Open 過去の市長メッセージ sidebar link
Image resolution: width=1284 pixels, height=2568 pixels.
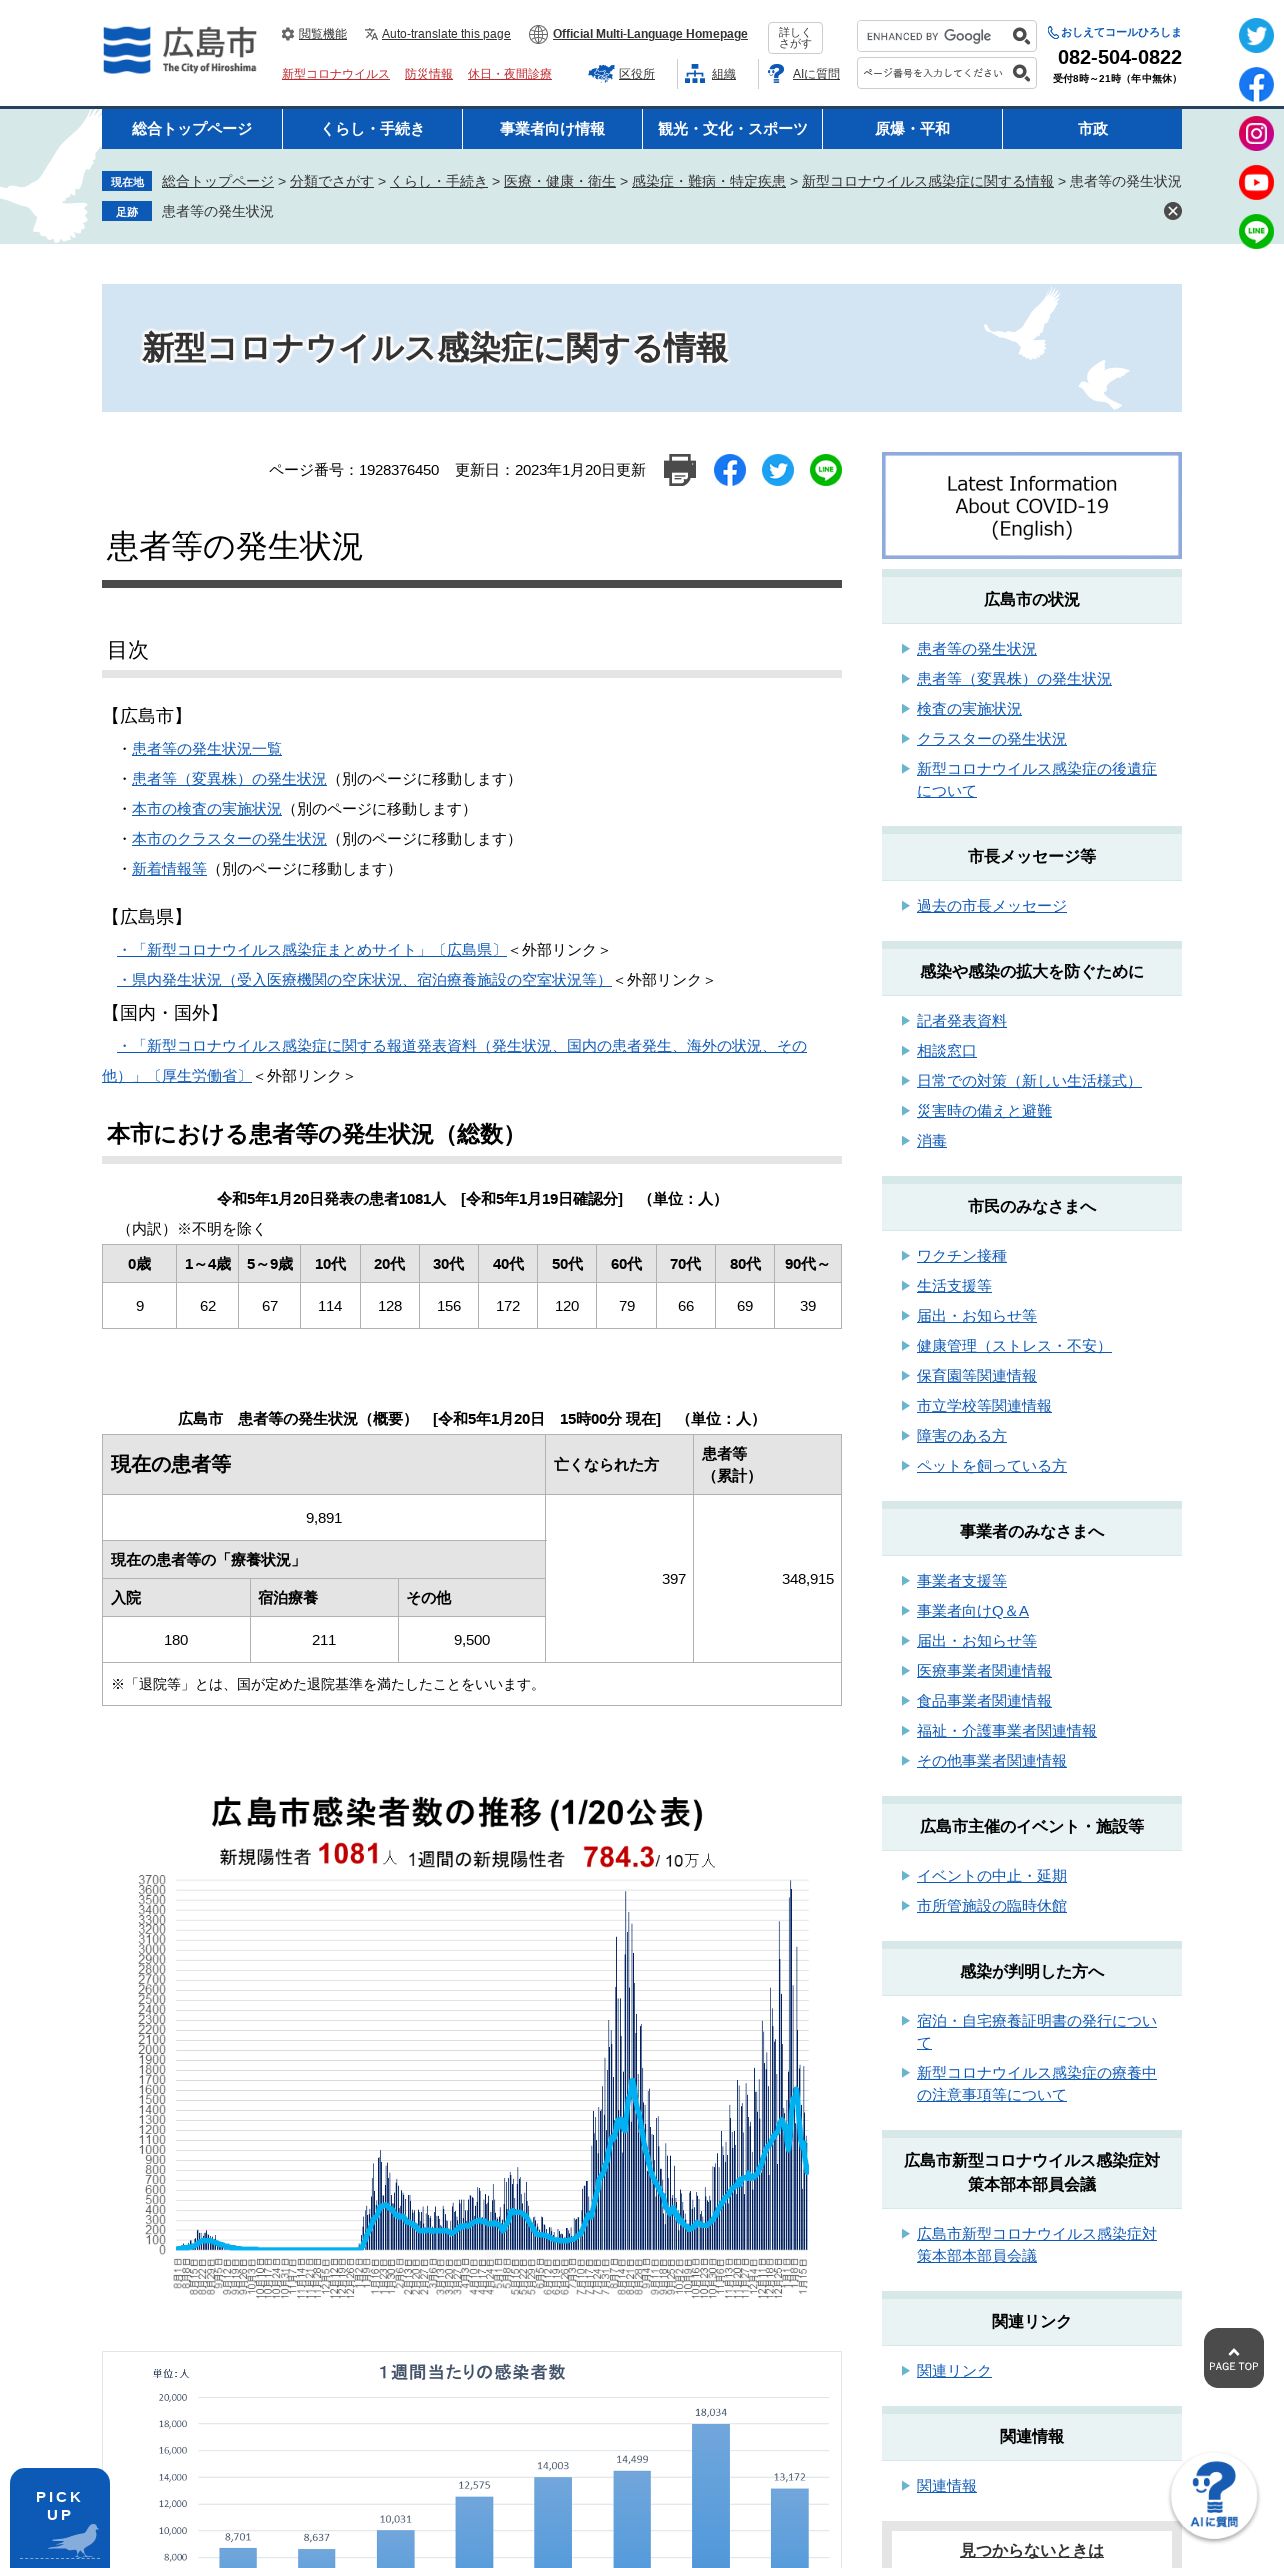point(992,906)
